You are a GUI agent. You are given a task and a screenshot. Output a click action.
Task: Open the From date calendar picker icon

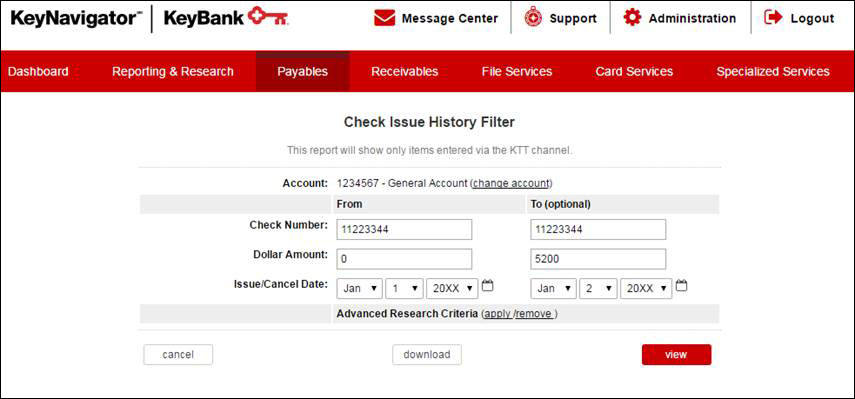(488, 285)
